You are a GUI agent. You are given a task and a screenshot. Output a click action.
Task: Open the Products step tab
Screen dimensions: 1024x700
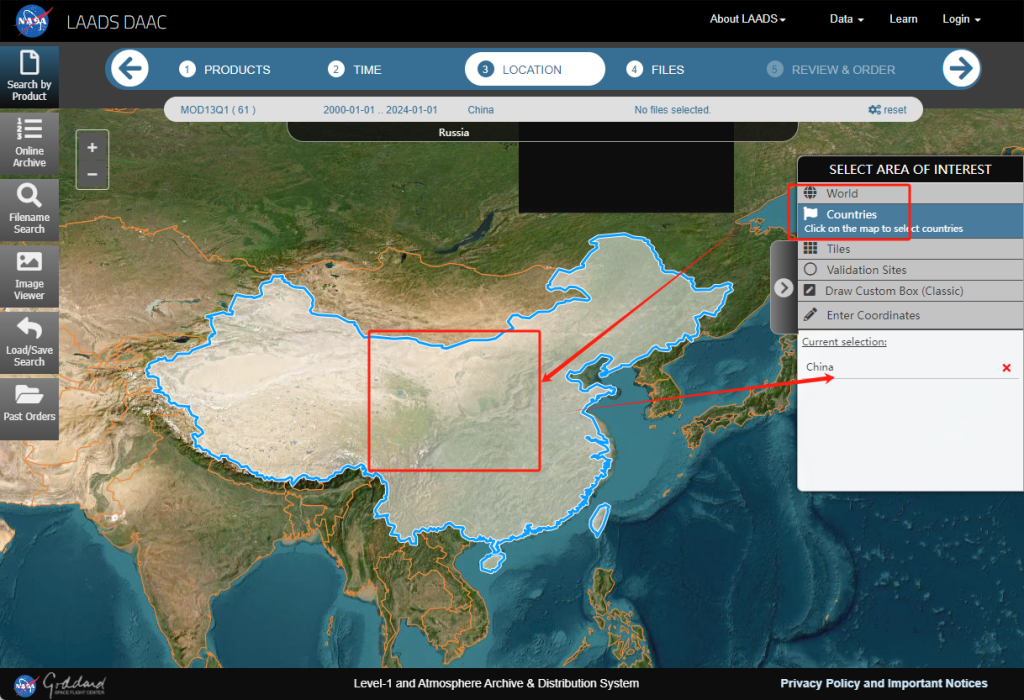click(x=225, y=69)
